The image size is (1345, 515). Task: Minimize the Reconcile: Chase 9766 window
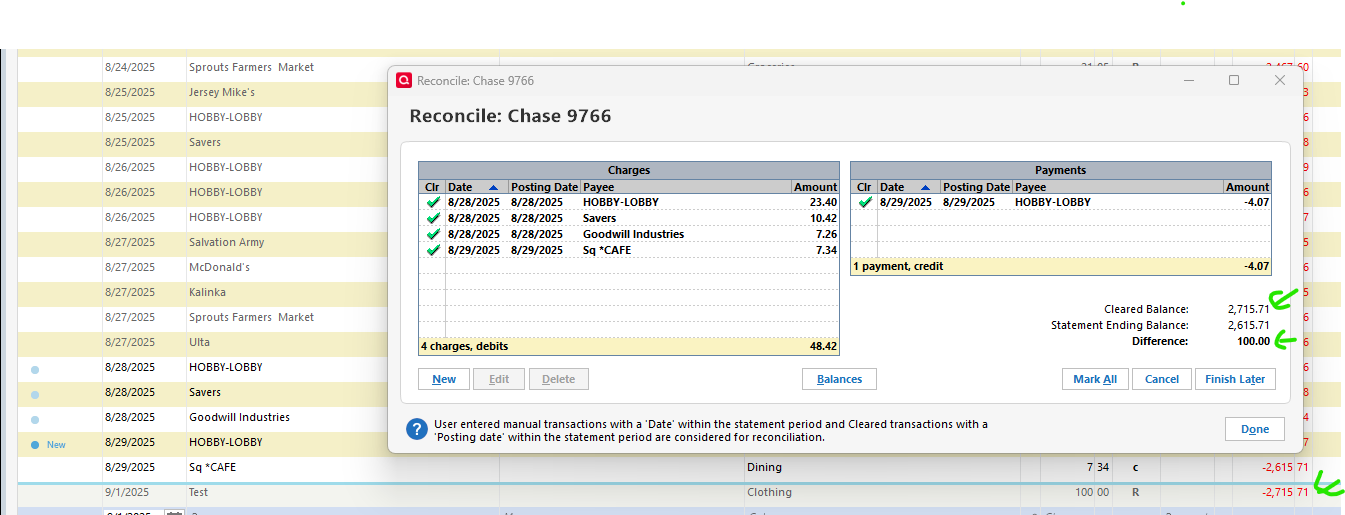pos(1188,80)
